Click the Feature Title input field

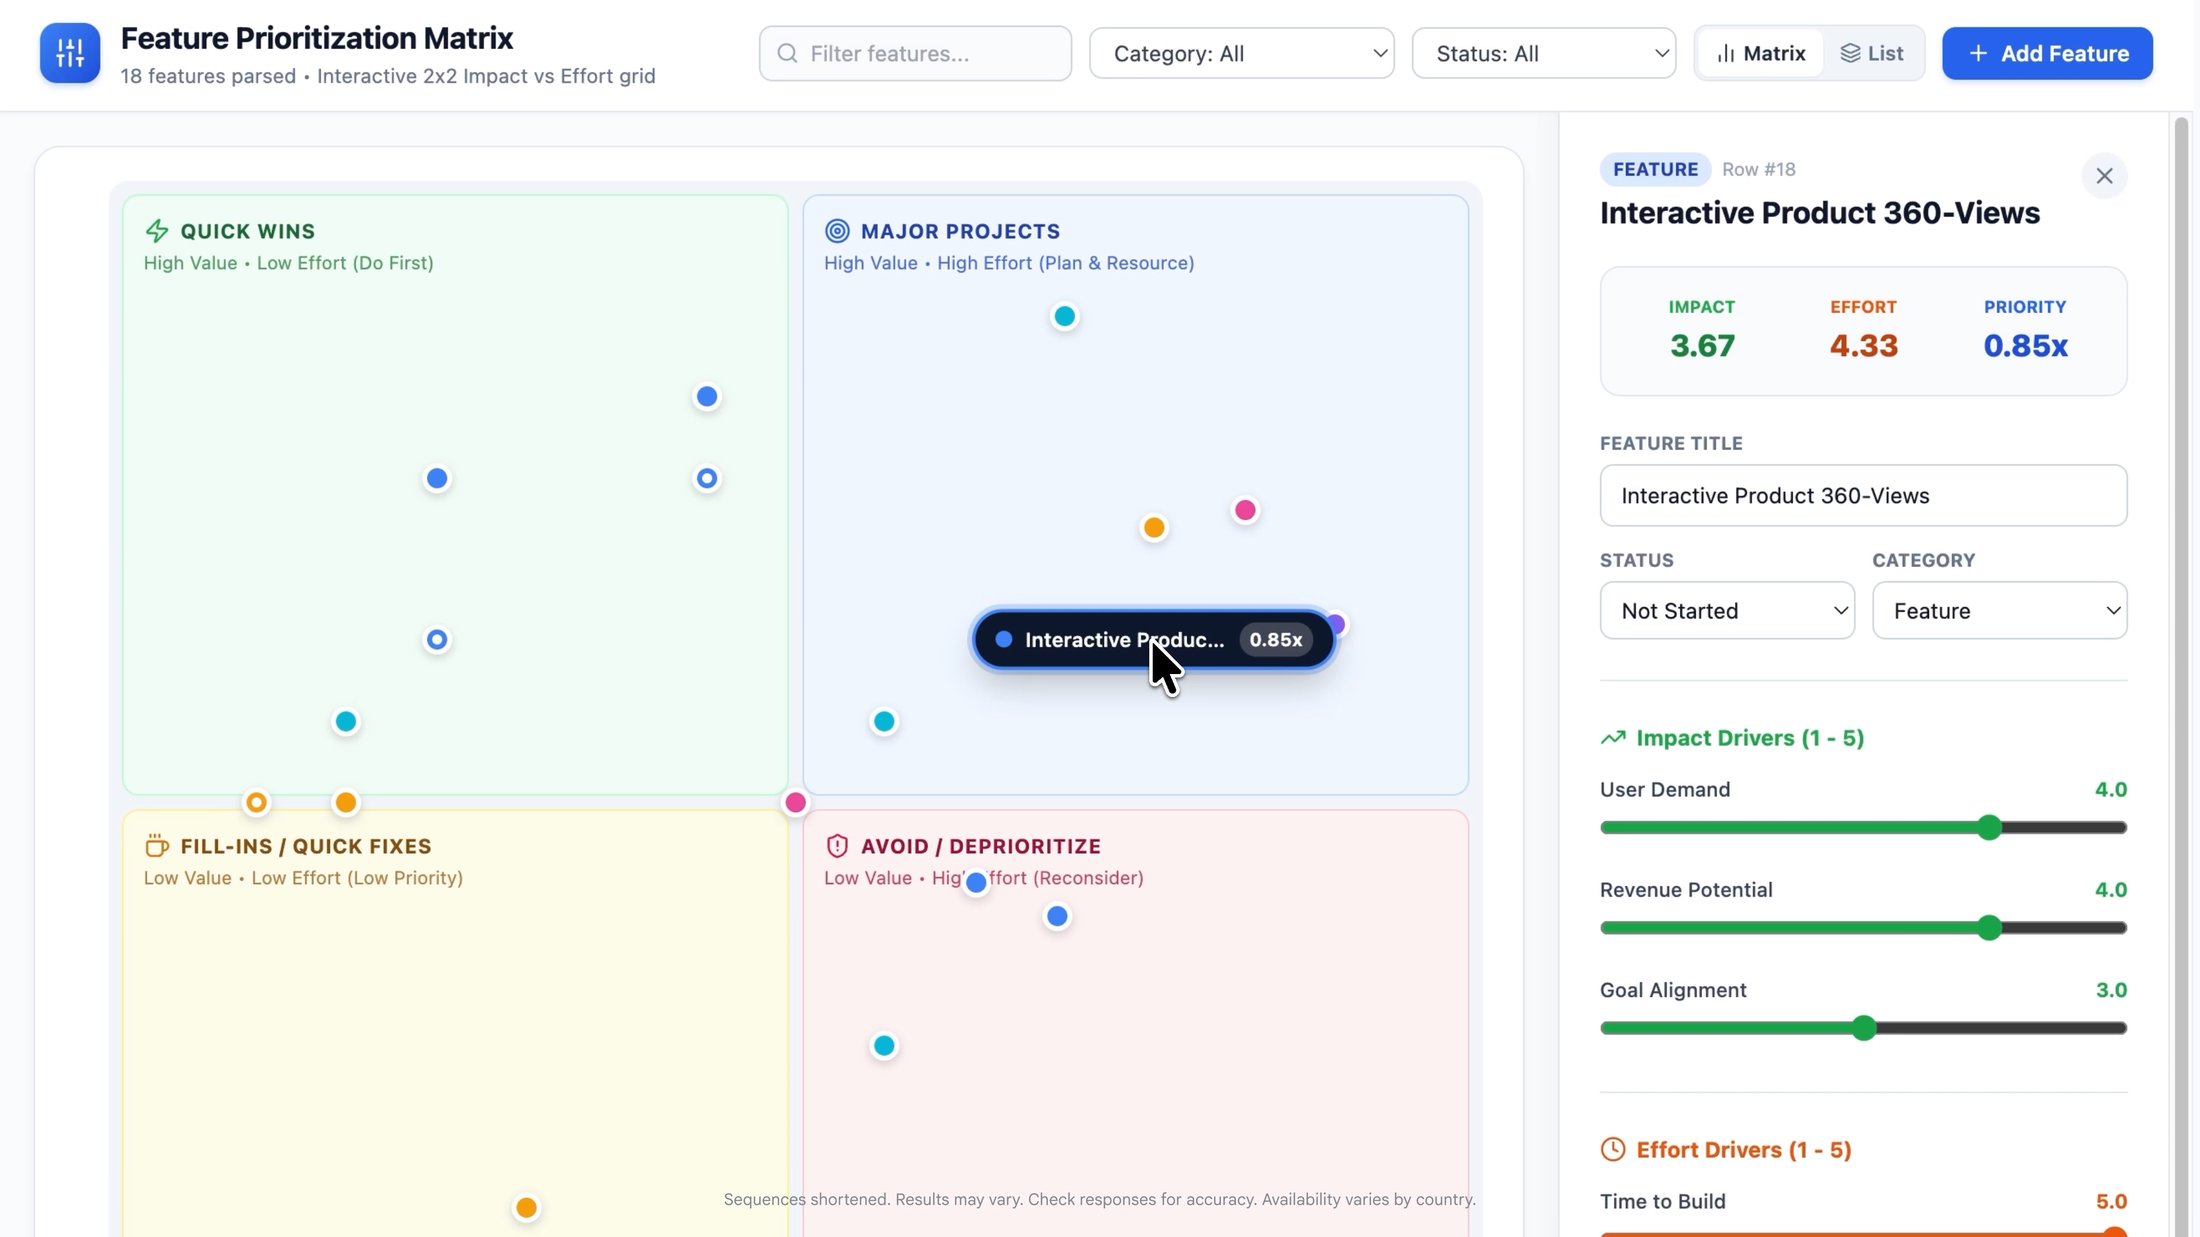click(1863, 495)
